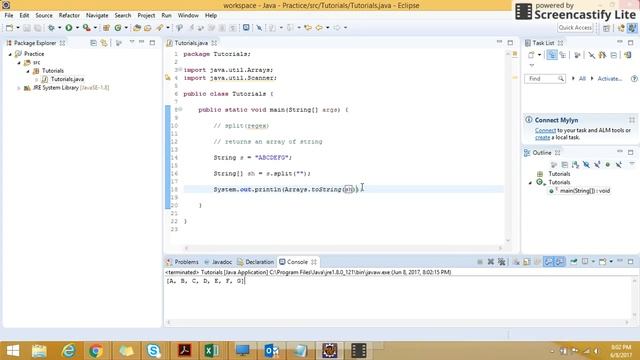Select Tutorials.java in Package Explorer
The width and height of the screenshot is (640, 360).
tap(67, 79)
